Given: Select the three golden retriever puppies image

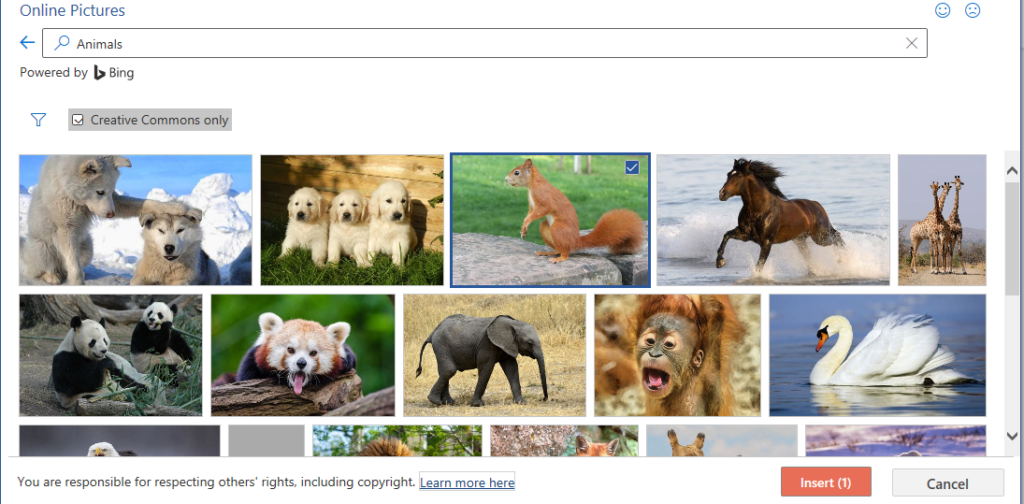Looking at the screenshot, I should [352, 220].
